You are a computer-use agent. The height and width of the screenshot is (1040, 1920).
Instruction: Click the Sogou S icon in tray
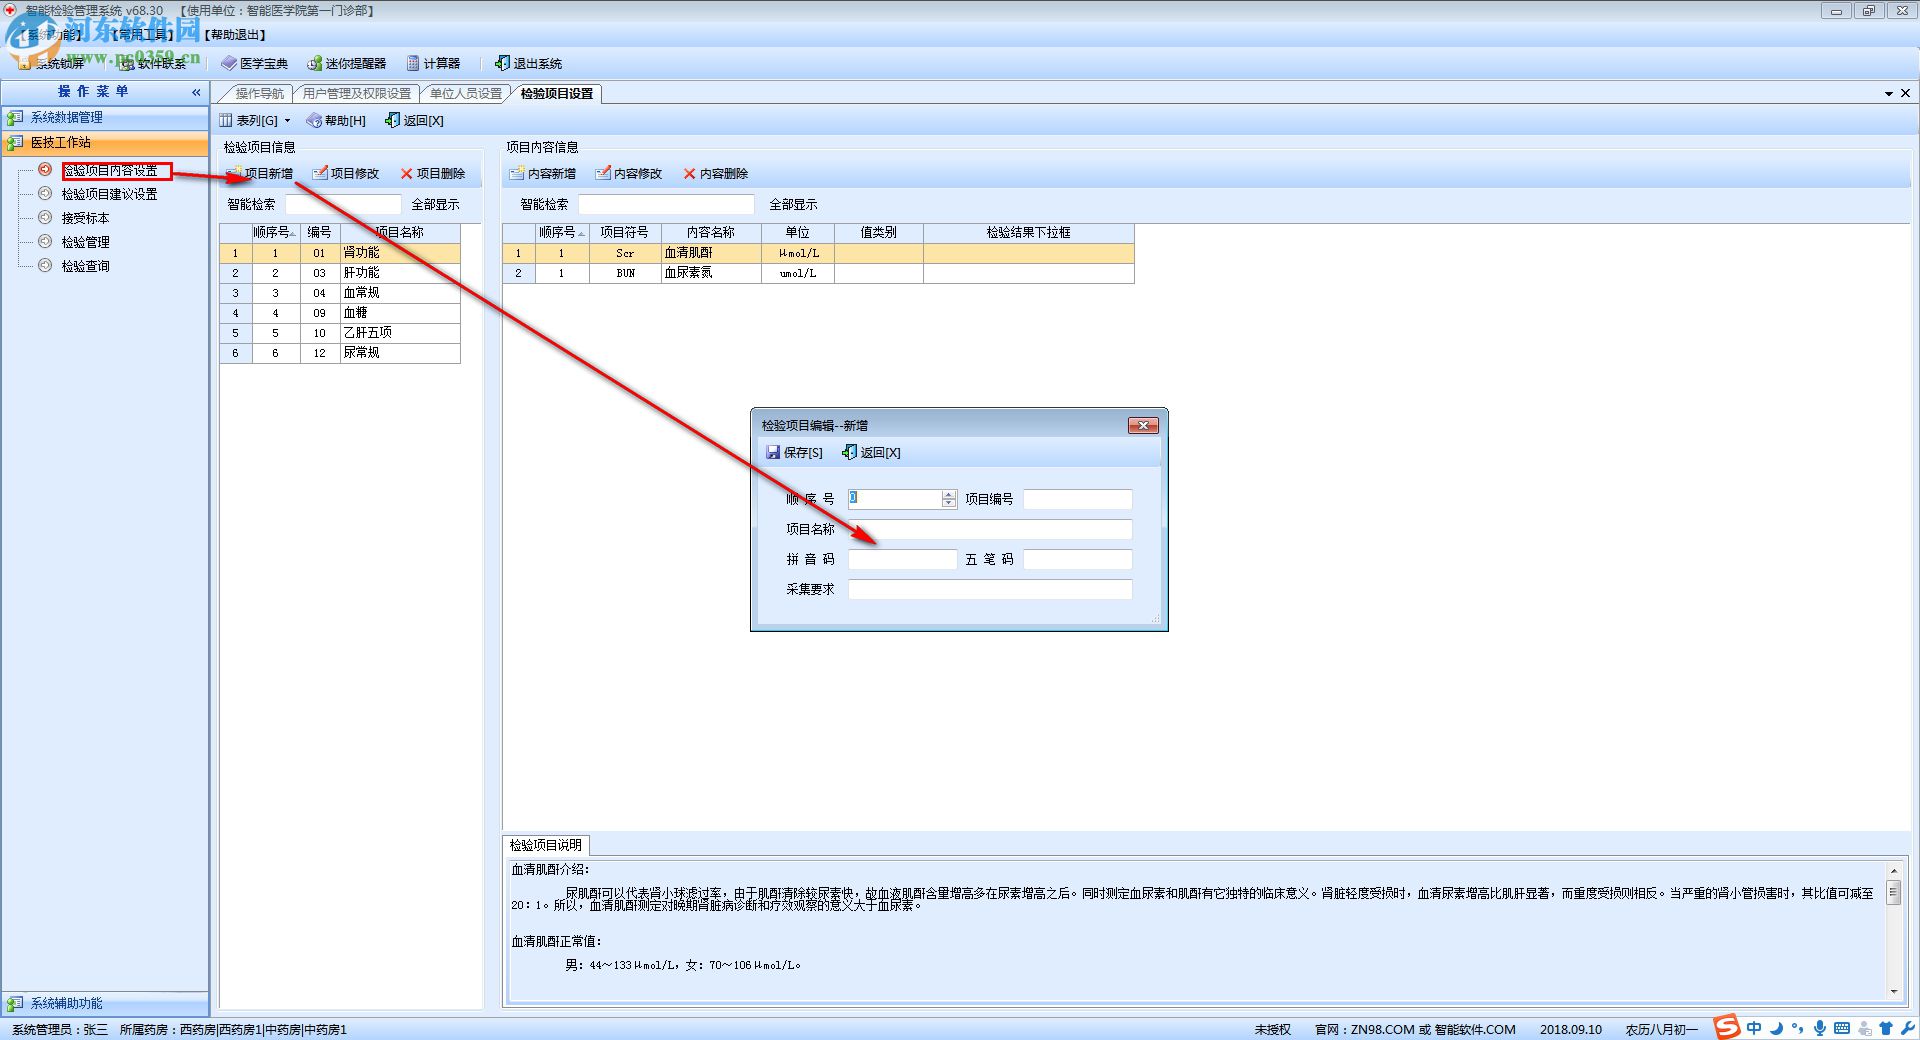click(1727, 1027)
